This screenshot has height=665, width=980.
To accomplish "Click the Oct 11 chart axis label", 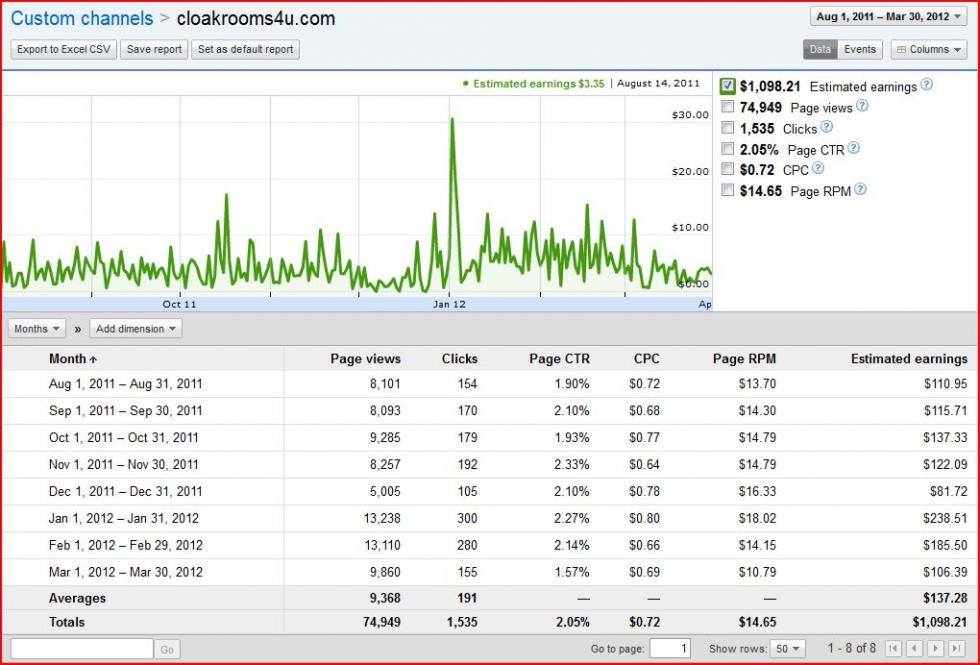I will [x=179, y=304].
